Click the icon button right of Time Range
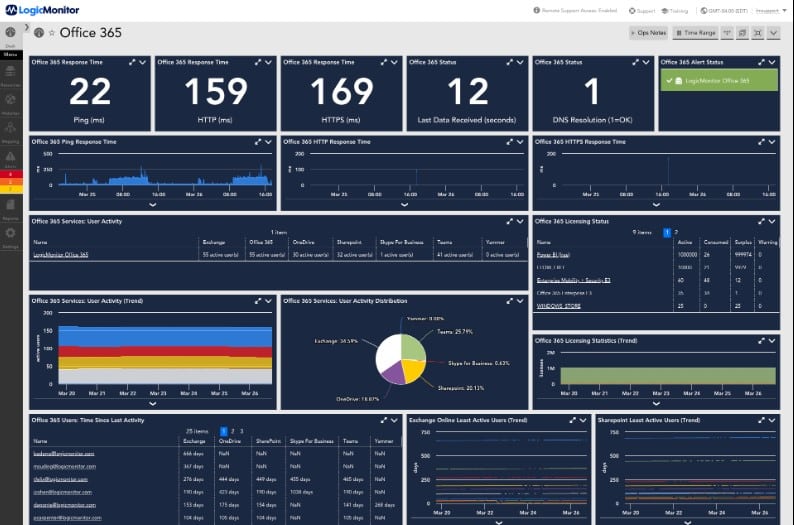Image resolution: width=794 pixels, height=525 pixels. [x=727, y=33]
